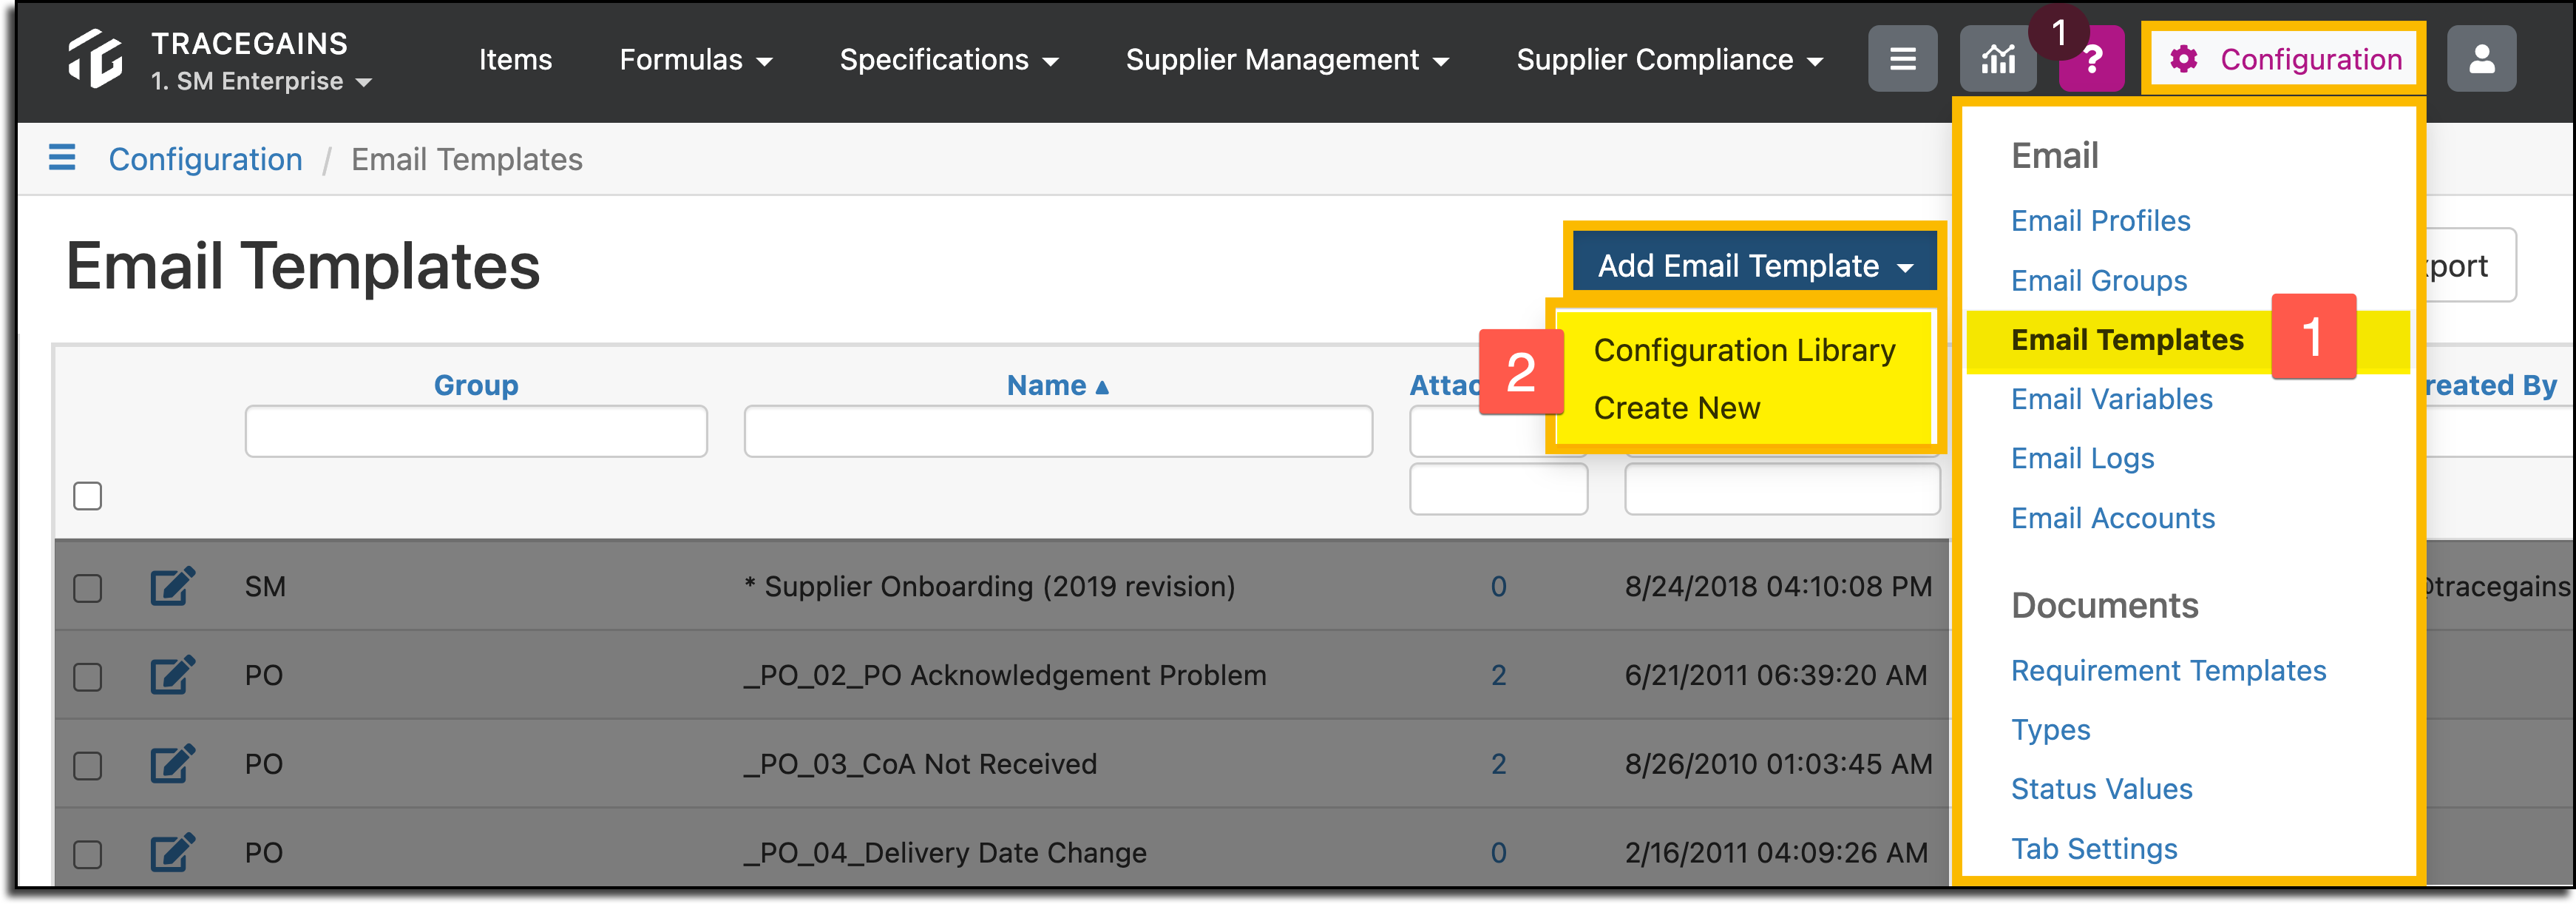Toggle the select-all checkbox in table header

88,496
